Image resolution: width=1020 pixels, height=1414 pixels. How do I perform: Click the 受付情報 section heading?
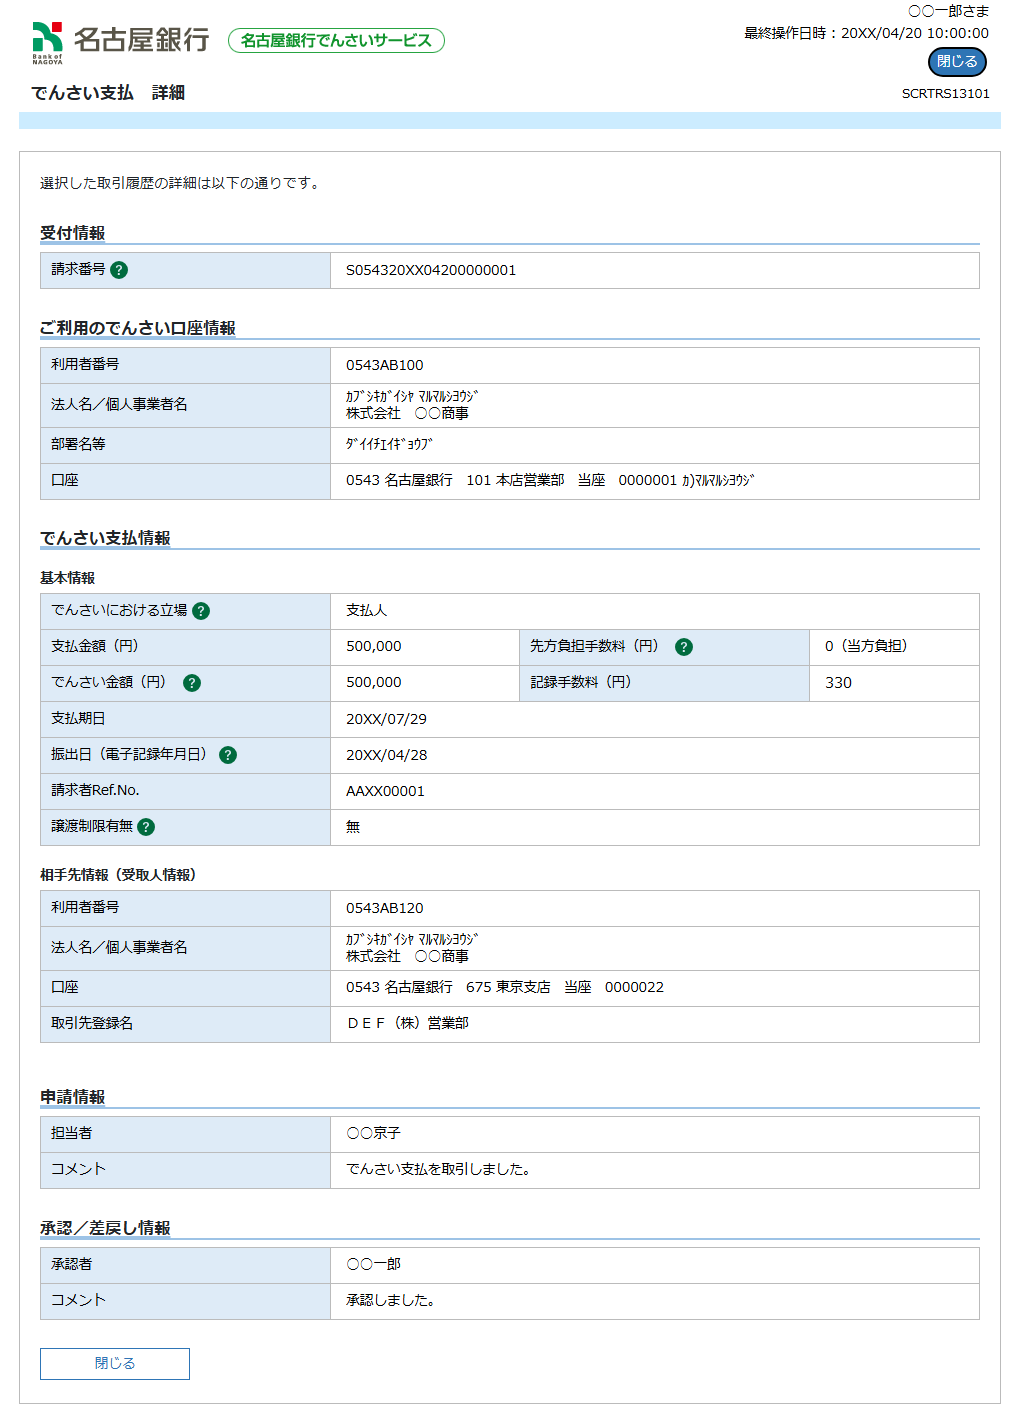click(x=72, y=233)
